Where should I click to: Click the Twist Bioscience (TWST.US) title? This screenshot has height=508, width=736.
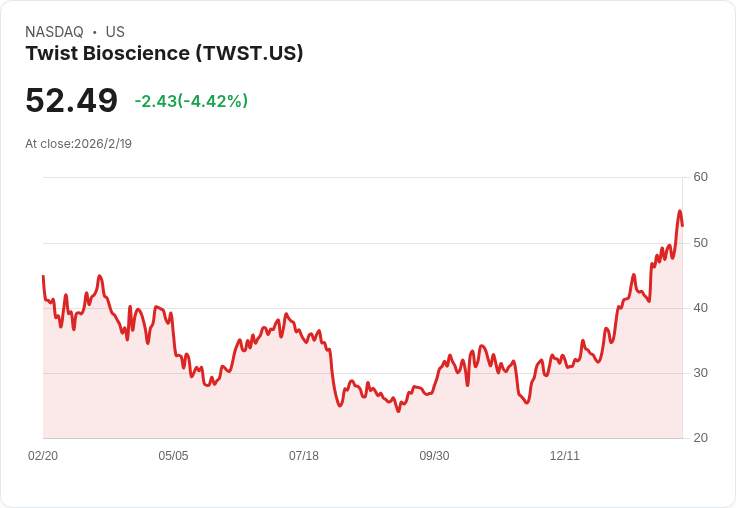click(164, 53)
